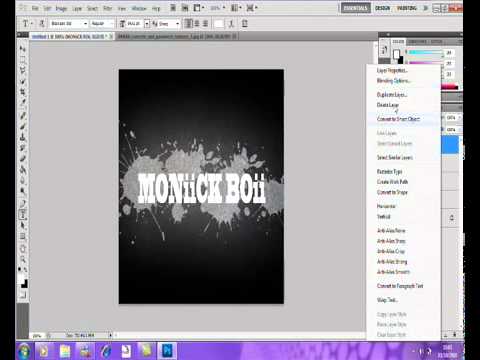This screenshot has width=480, height=360.
Task: Select the Crop tool
Action: [22, 92]
